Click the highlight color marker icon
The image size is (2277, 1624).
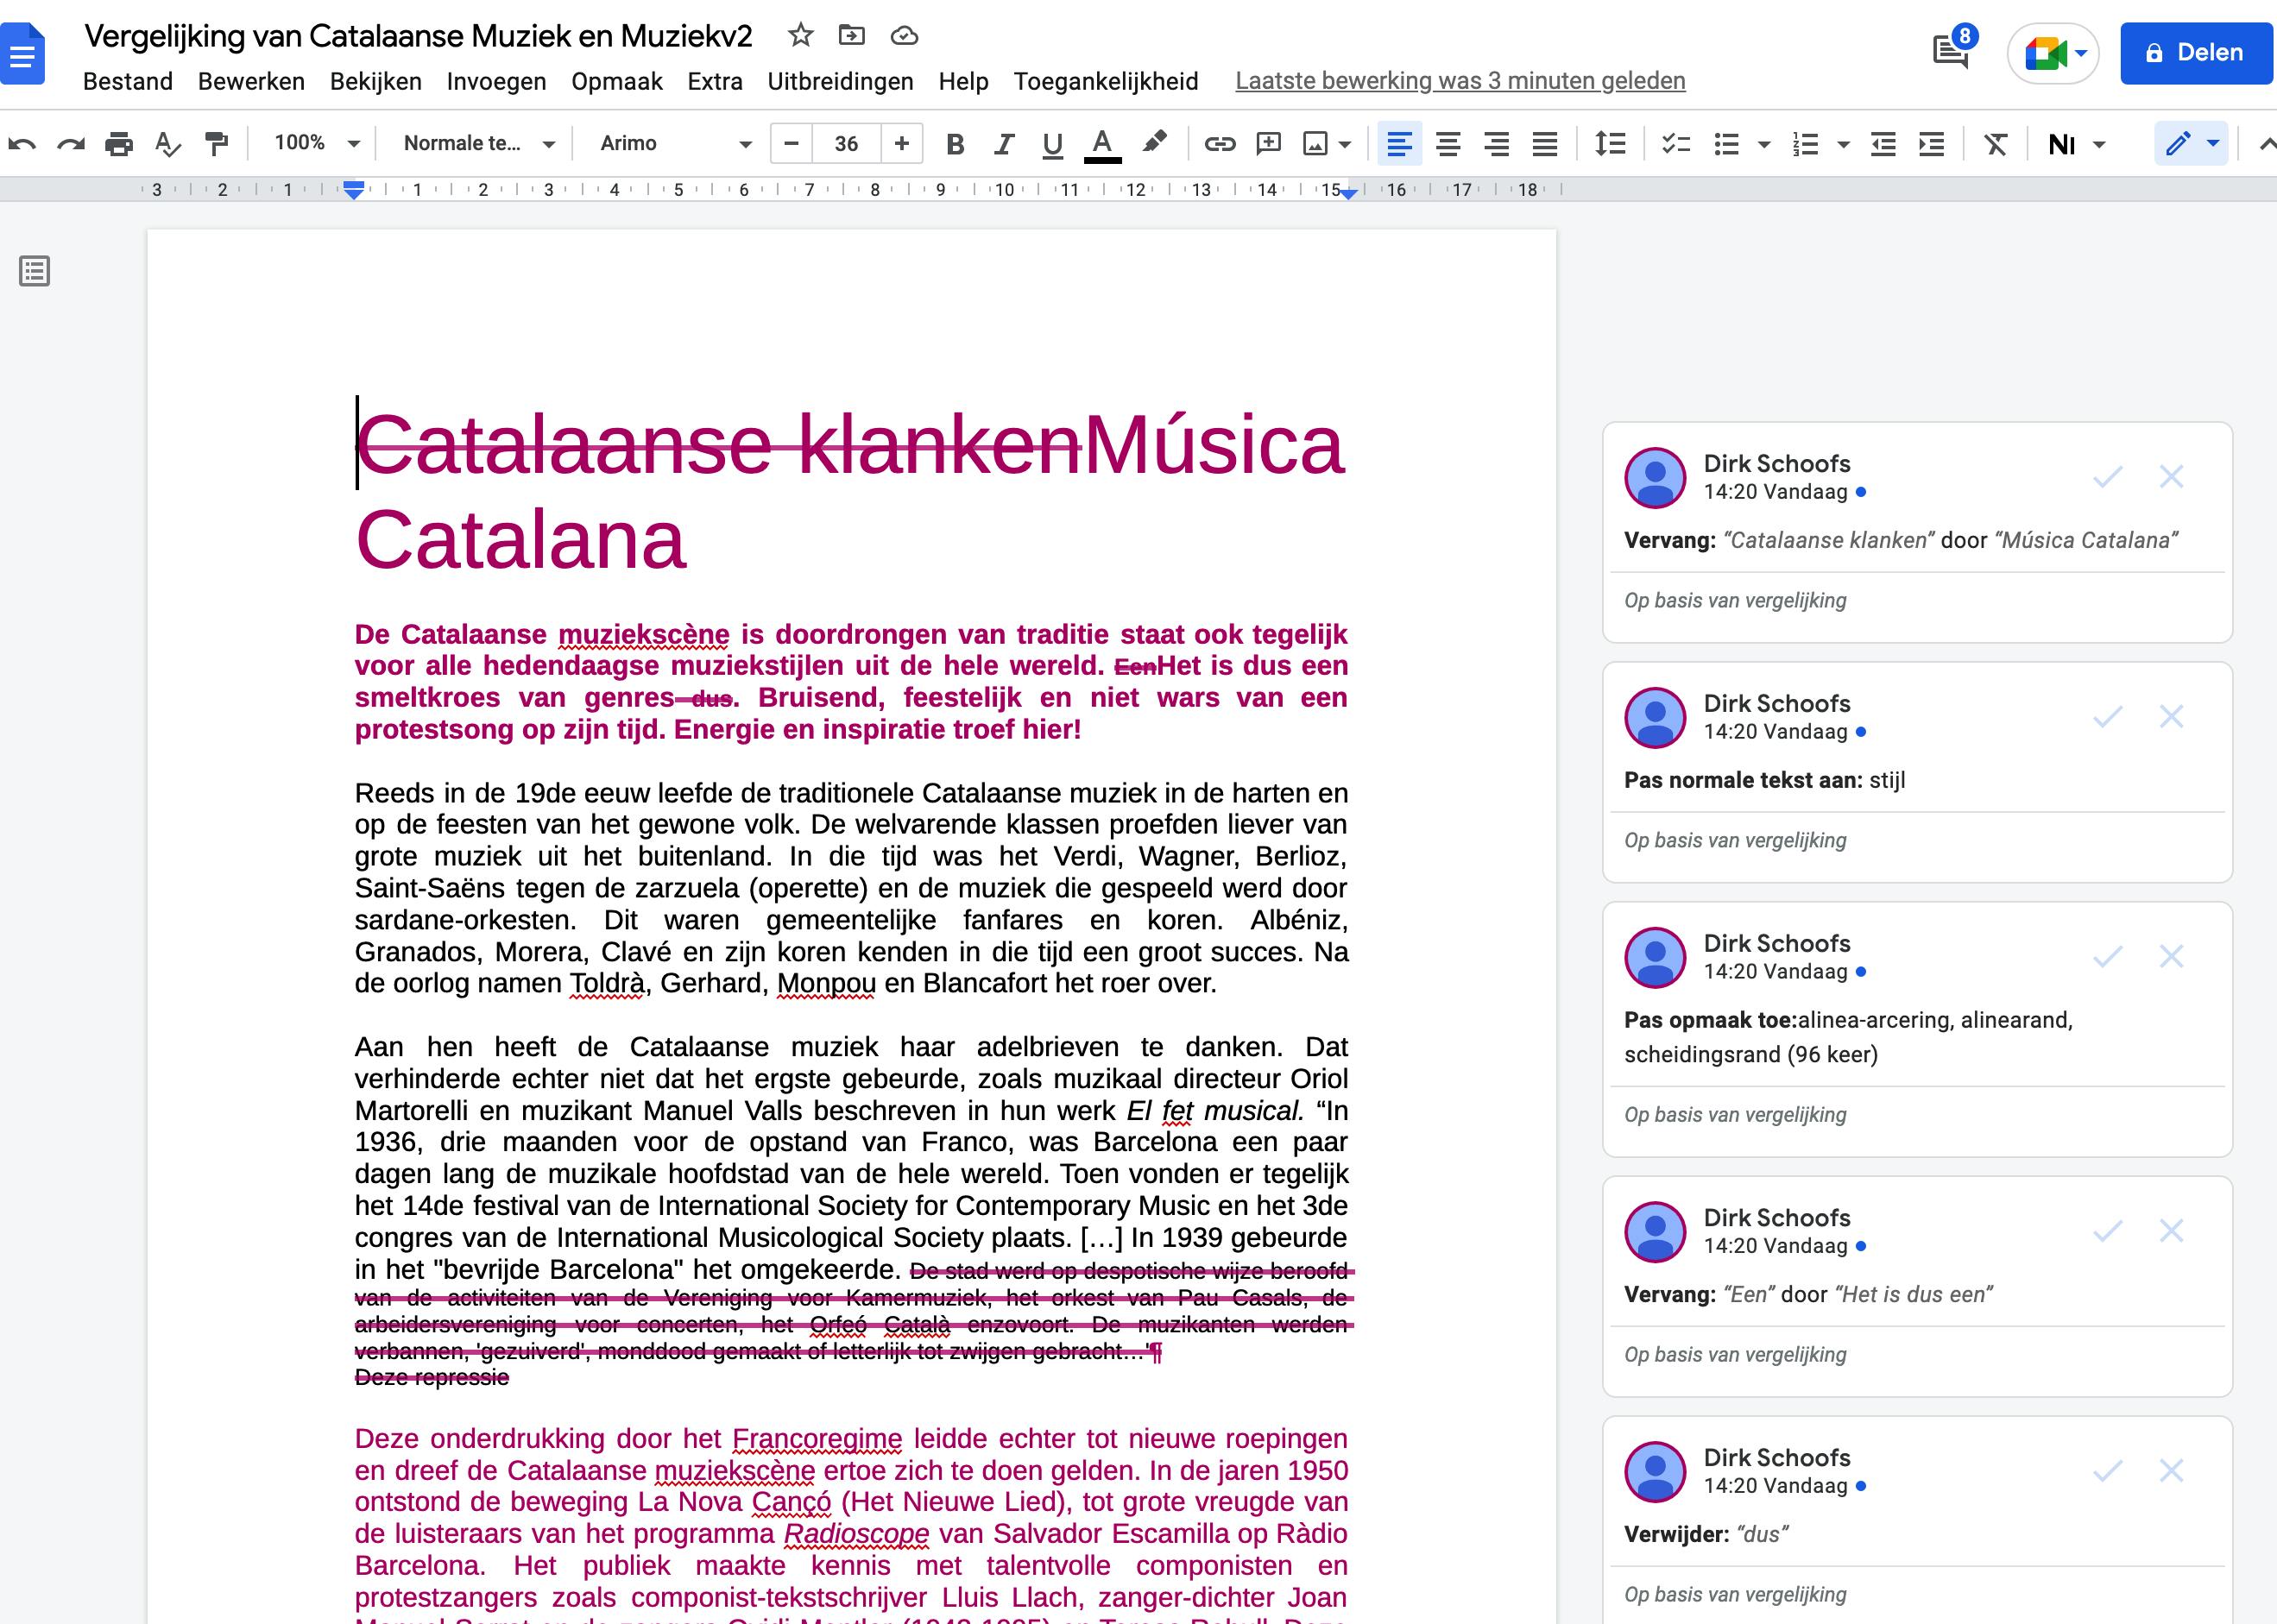point(1154,143)
